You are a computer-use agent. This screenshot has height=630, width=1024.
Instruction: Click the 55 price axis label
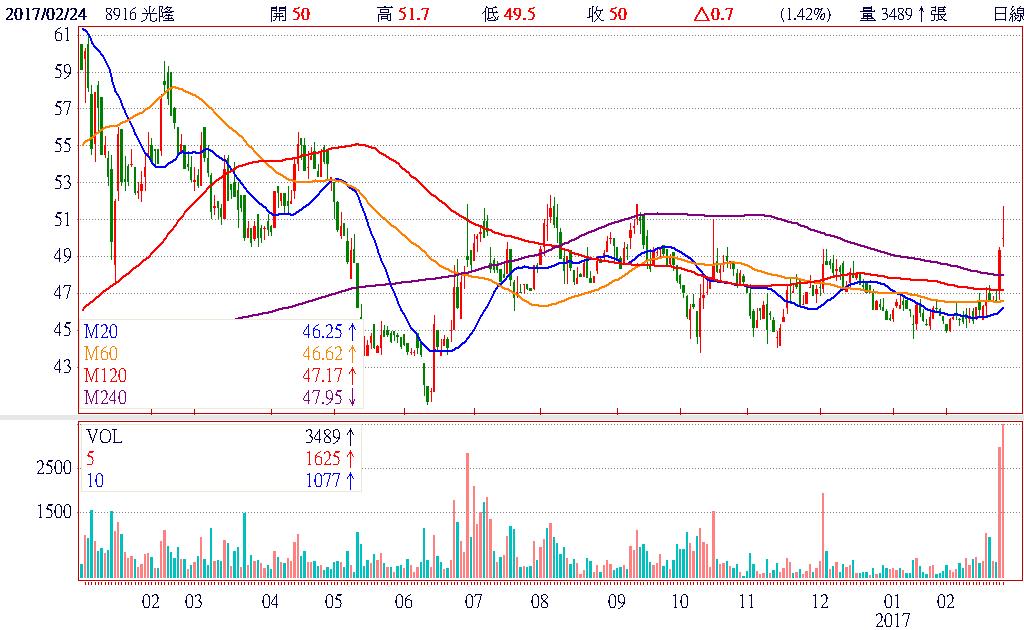pos(63,146)
